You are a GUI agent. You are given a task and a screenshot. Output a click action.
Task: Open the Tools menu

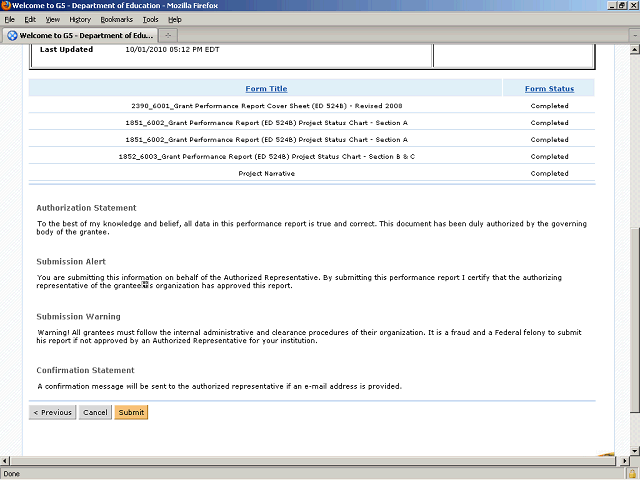[150, 19]
